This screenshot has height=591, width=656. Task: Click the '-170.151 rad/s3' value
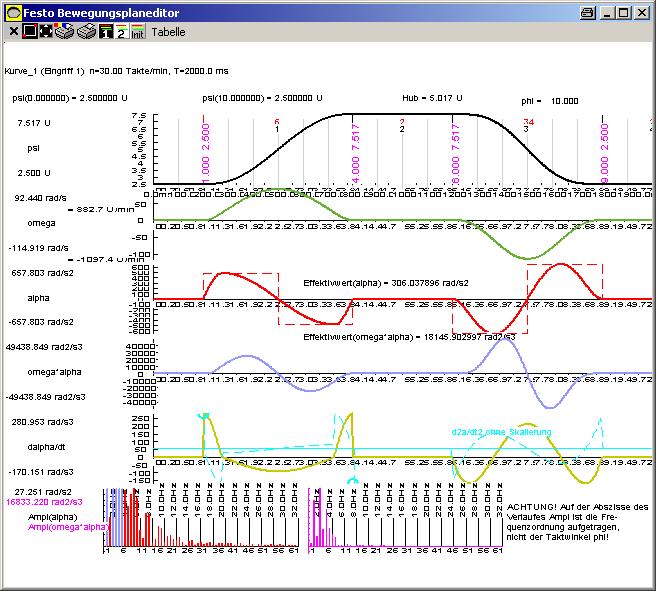click(x=41, y=472)
